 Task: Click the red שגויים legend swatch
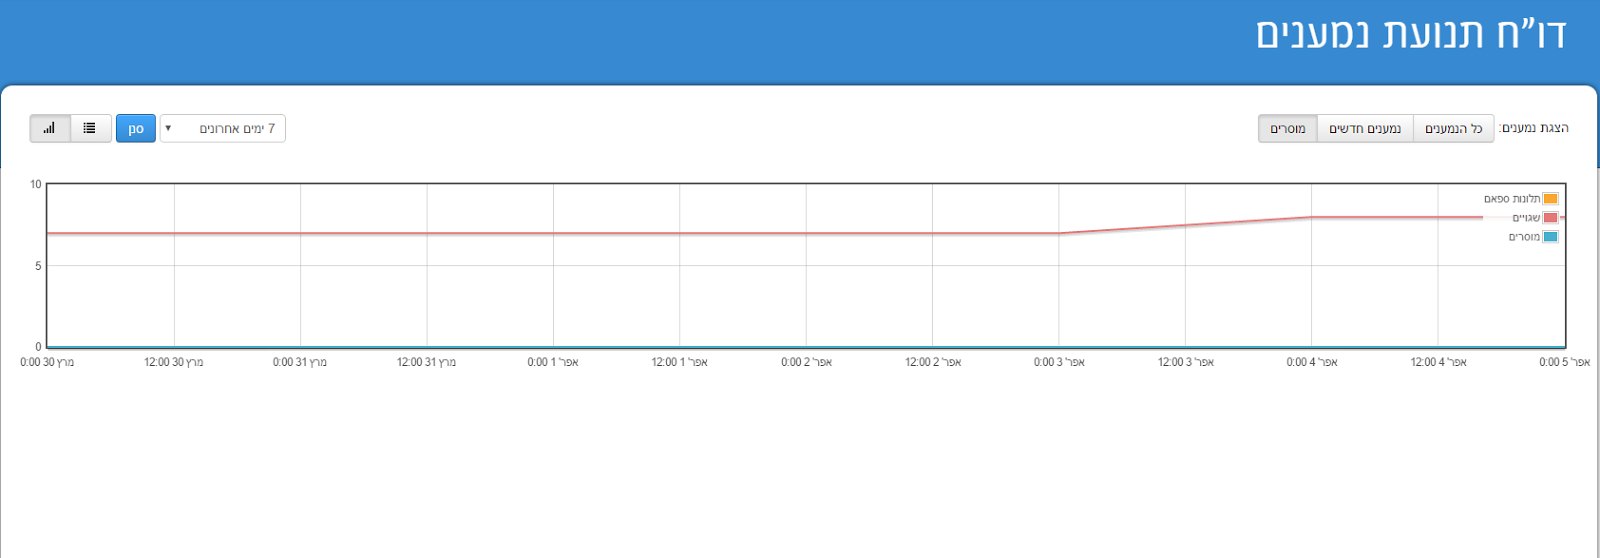tap(1550, 218)
